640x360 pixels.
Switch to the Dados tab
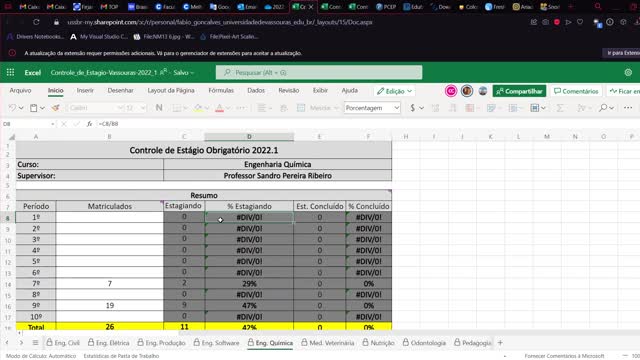(x=256, y=90)
